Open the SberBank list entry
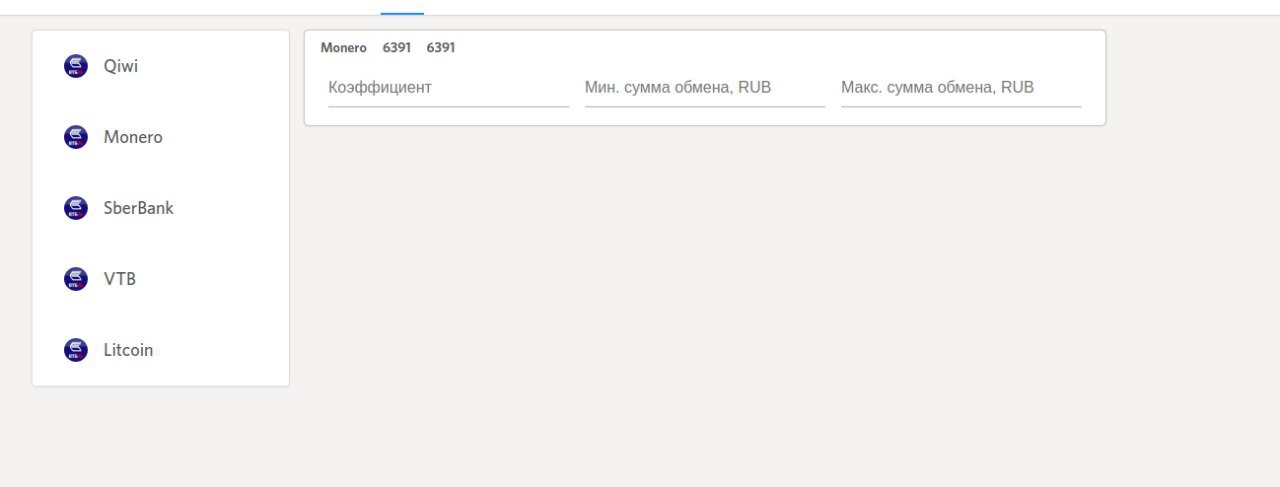Viewport: 1280px width, 487px height. pyautogui.click(x=161, y=208)
